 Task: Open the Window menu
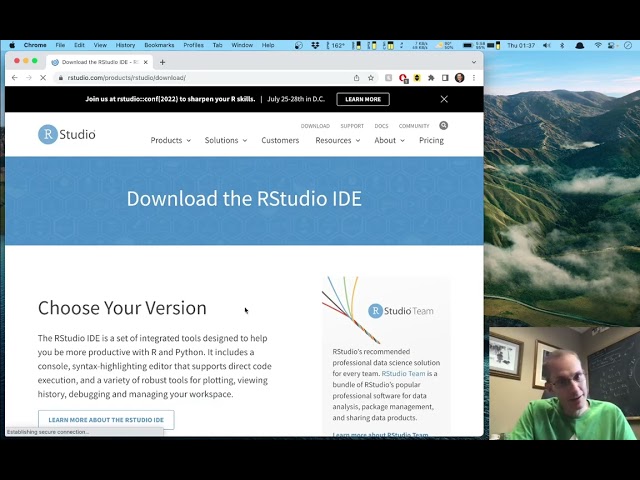pos(242,45)
